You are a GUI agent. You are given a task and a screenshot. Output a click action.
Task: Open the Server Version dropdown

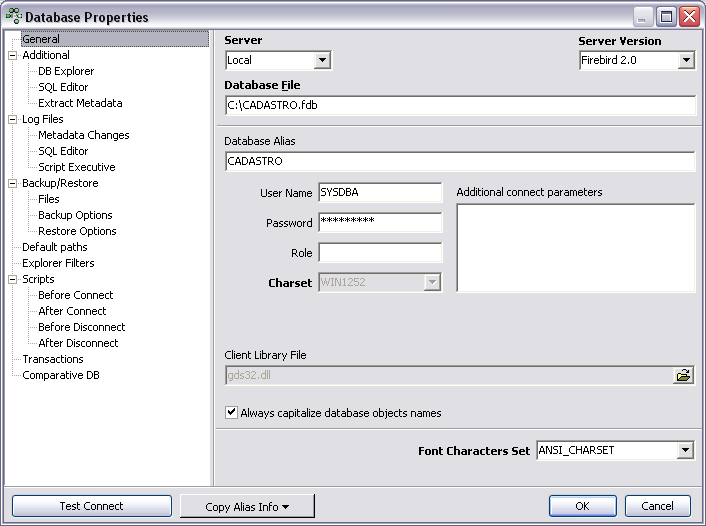686,60
